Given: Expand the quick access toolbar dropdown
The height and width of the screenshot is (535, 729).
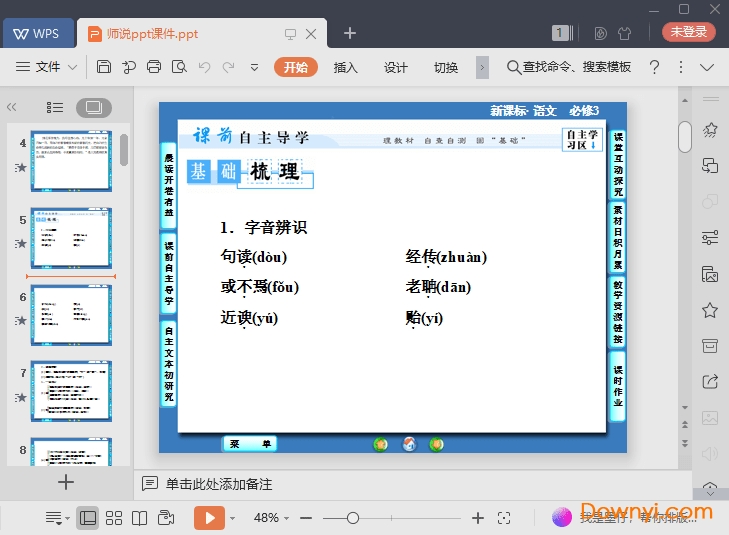Looking at the screenshot, I should (254, 67).
